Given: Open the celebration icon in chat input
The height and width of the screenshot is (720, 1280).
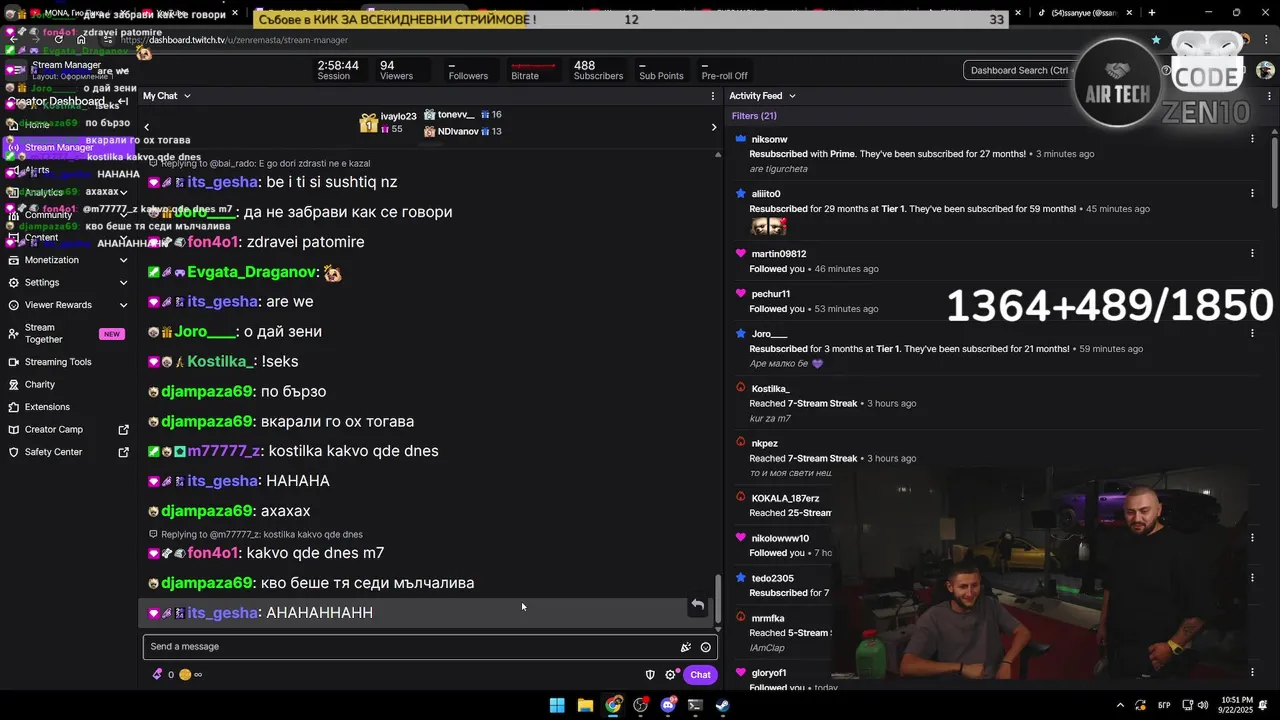Looking at the screenshot, I should click(685, 647).
